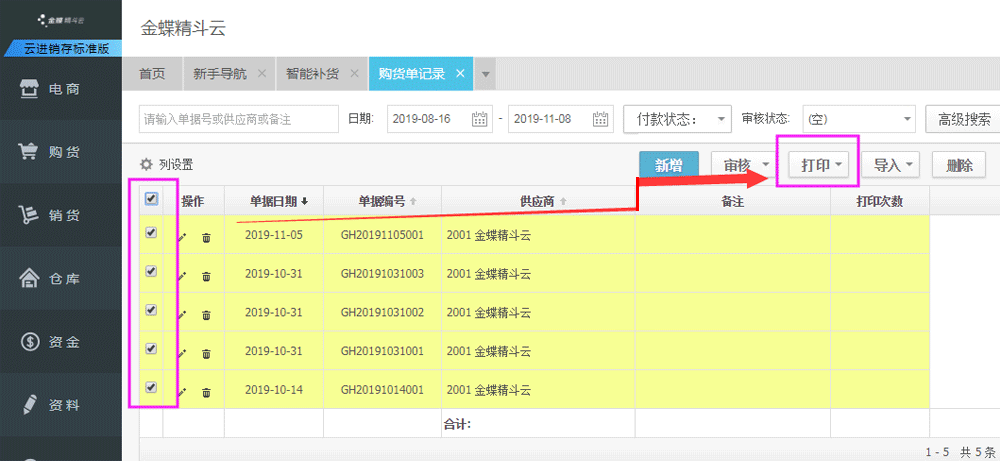The height and width of the screenshot is (461, 1000).
Task: Click the 删除 button
Action: pyautogui.click(x=960, y=165)
